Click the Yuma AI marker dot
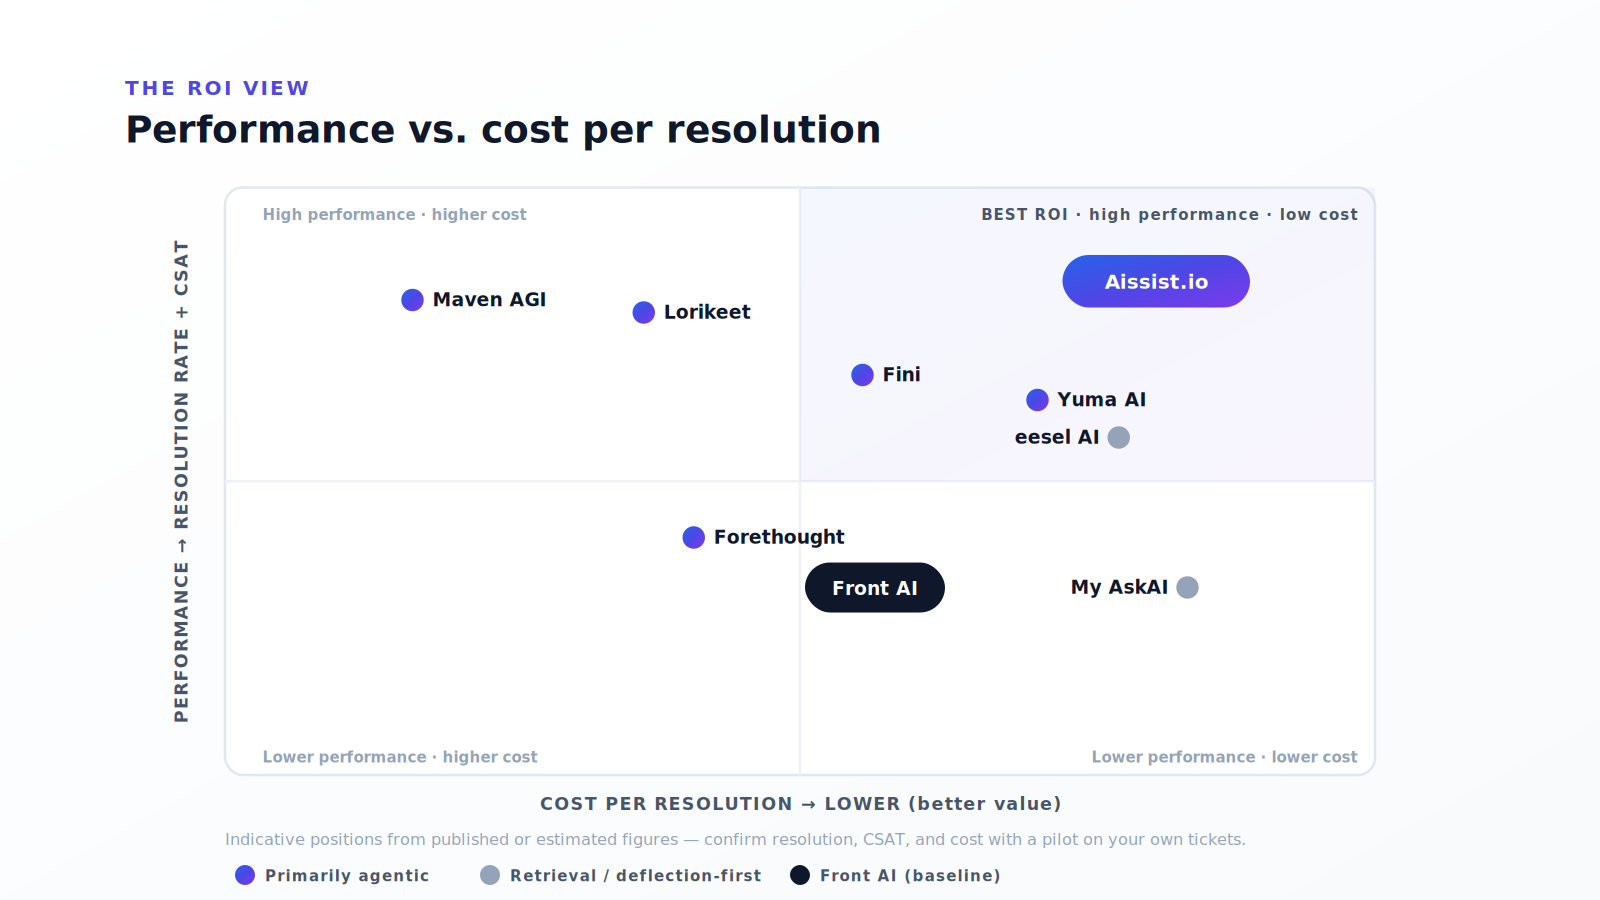Screen dimensions: 1600x900 (1037, 400)
